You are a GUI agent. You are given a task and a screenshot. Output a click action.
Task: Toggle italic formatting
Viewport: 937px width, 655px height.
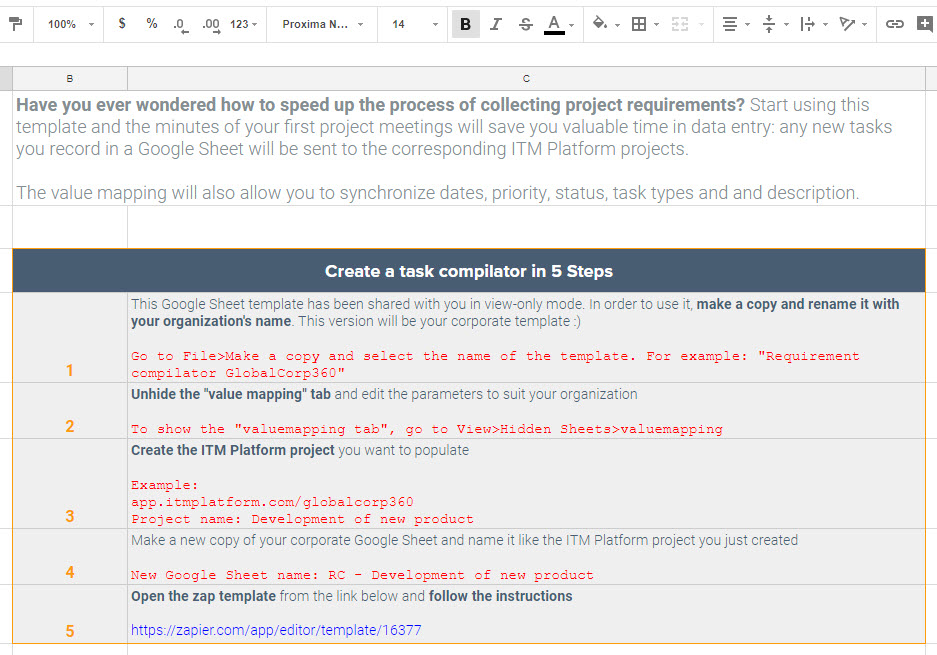pyautogui.click(x=496, y=24)
